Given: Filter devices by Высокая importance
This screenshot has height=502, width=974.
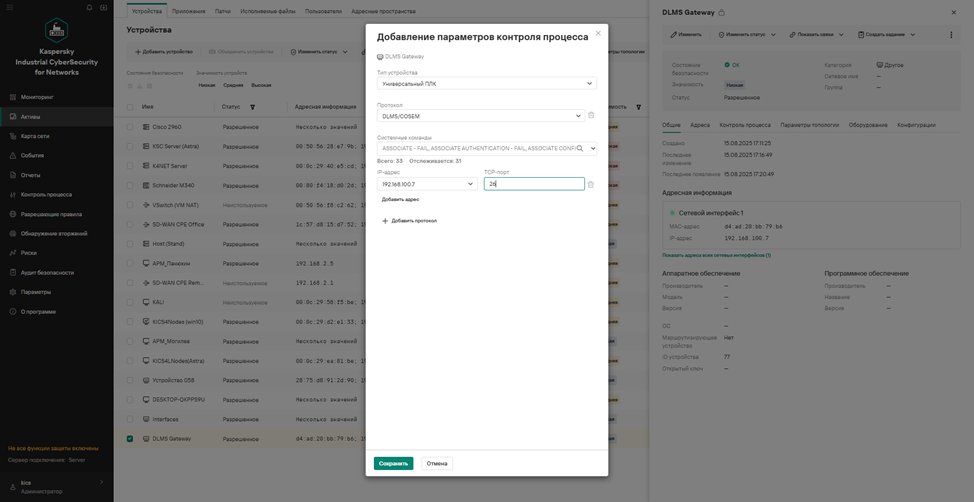Looking at the screenshot, I should coord(262,85).
